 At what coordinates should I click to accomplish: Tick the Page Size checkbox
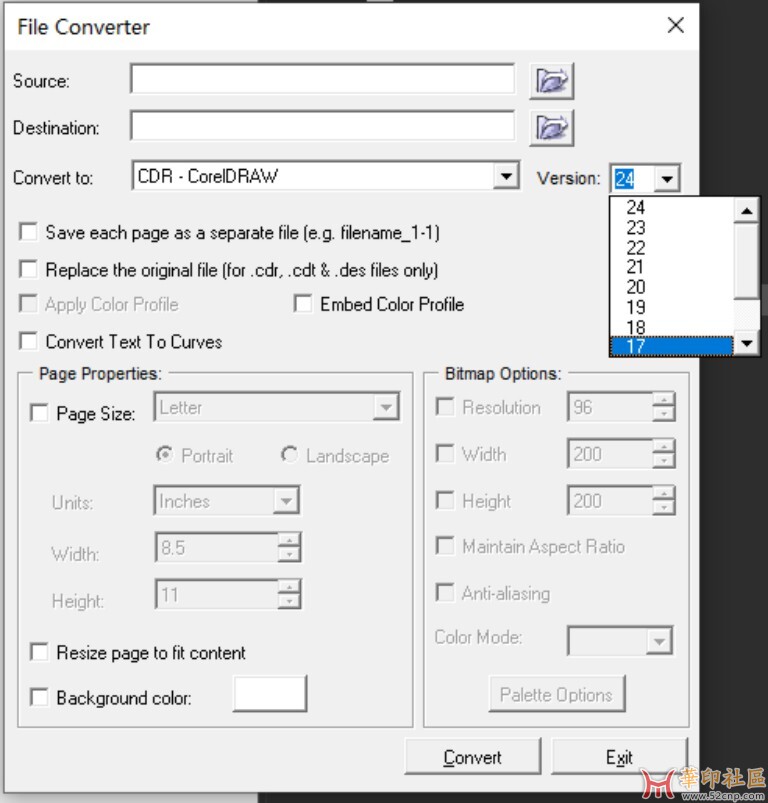point(39,413)
